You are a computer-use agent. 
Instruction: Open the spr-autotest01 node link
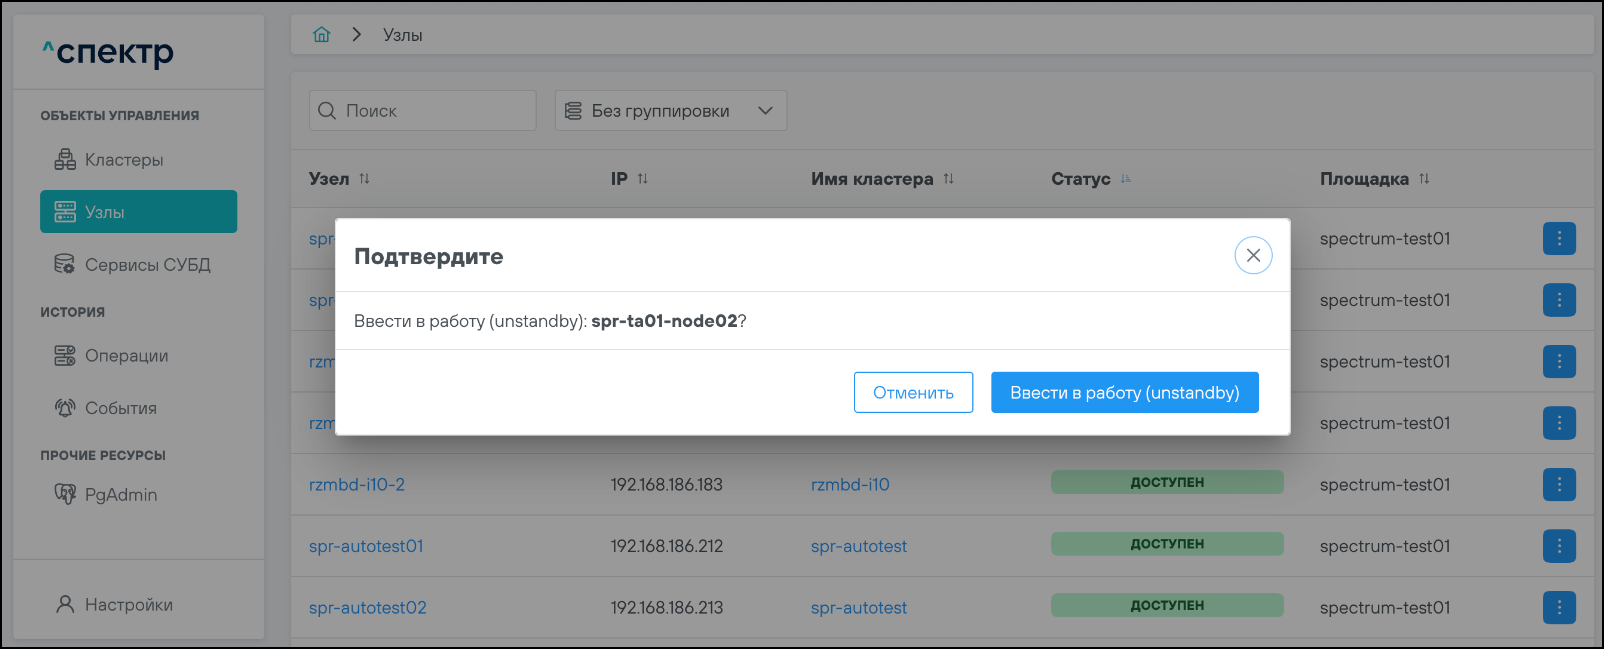pyautogui.click(x=366, y=546)
